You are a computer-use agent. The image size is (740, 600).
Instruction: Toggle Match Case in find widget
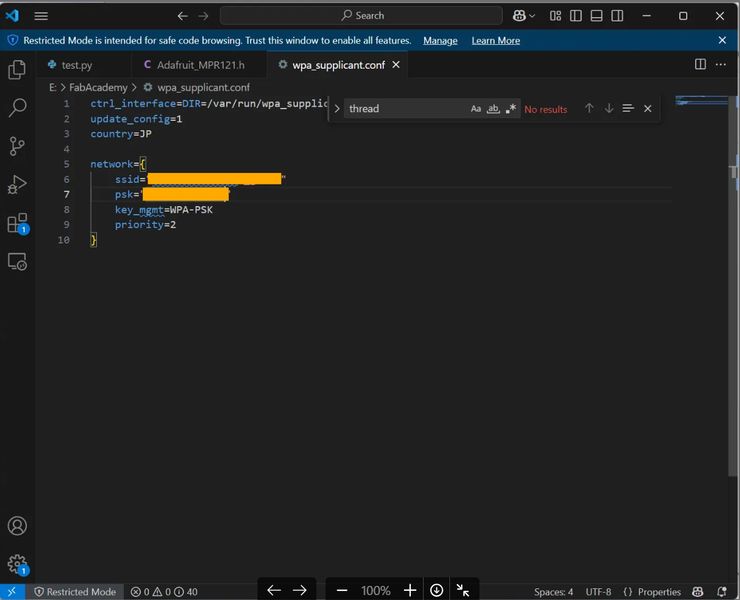tap(476, 109)
